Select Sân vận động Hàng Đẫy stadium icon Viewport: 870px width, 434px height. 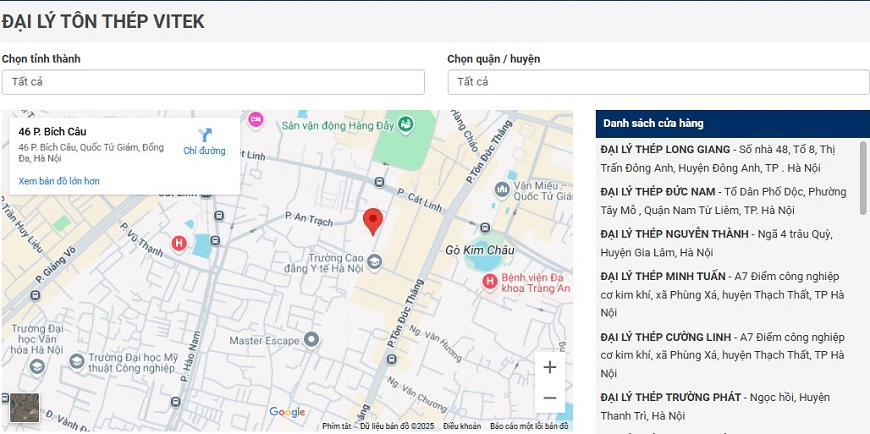pos(406,124)
